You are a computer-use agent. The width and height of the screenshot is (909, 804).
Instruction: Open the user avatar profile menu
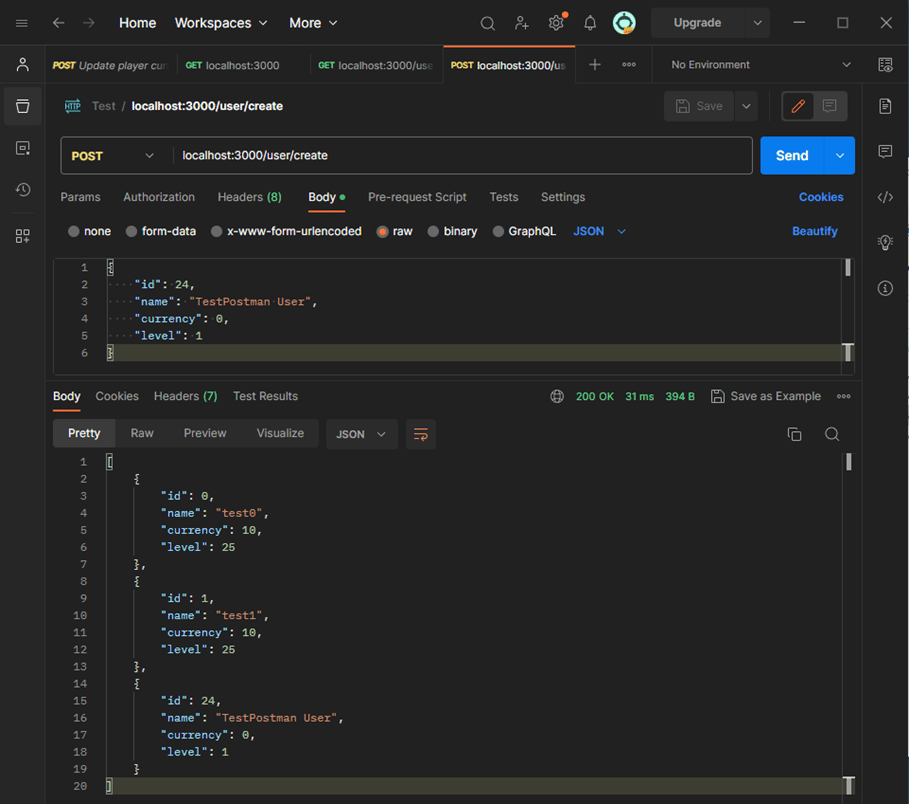click(x=624, y=23)
